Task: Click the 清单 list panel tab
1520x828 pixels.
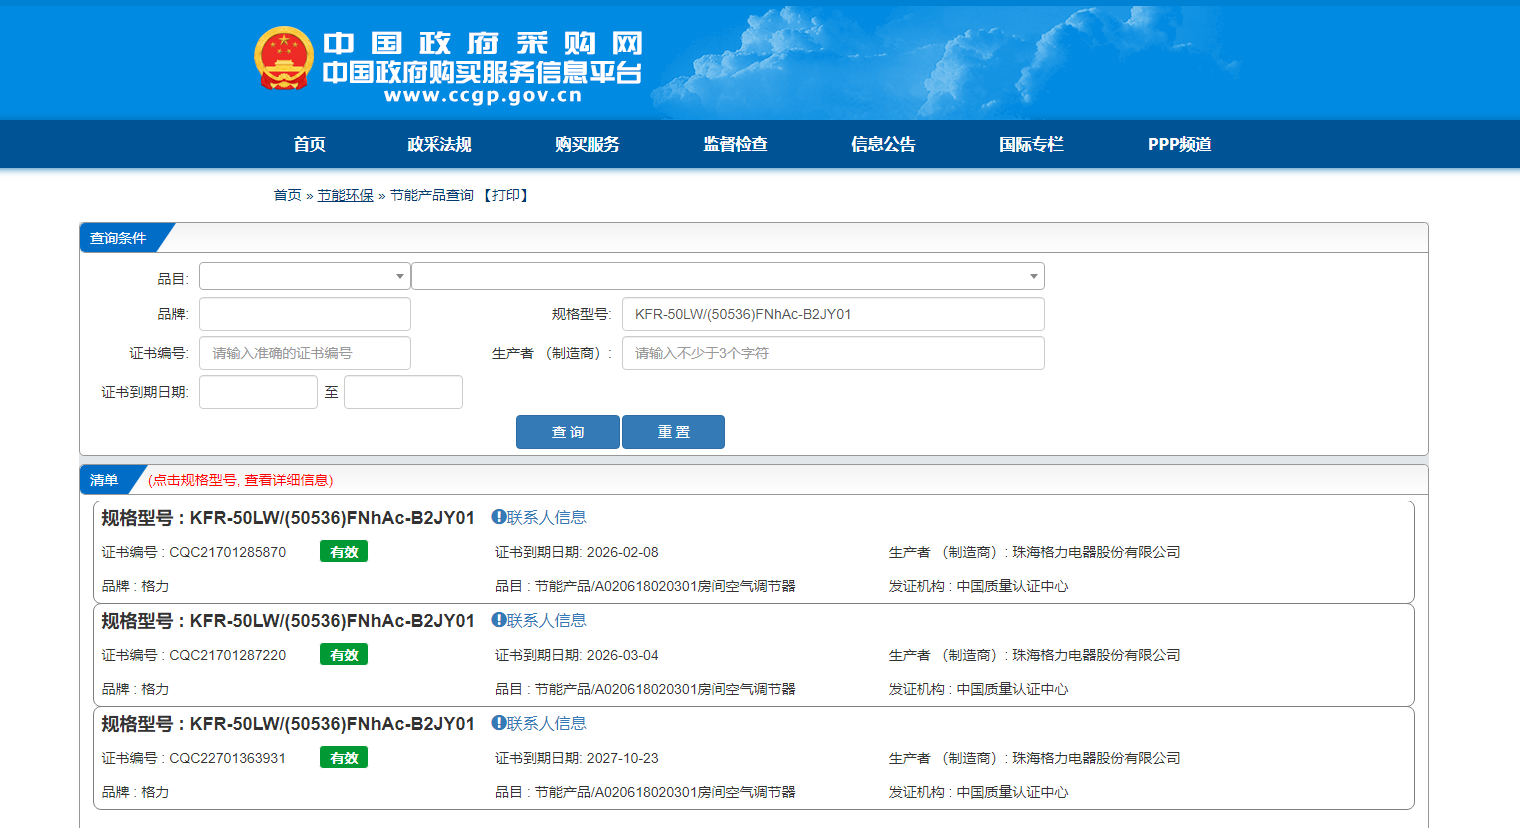Action: click(104, 480)
